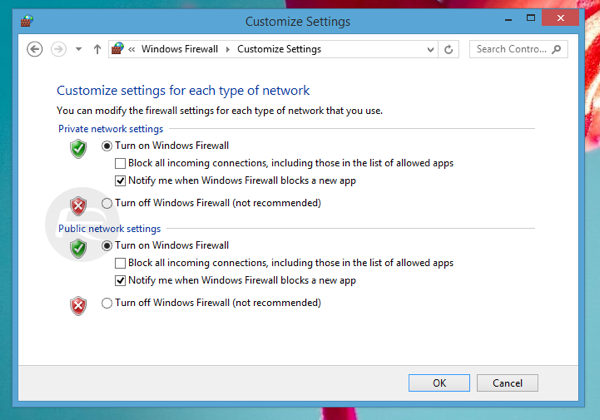Select Turn off Windows Firewall for public network
Viewport: 600px width, 420px height.
pos(108,303)
